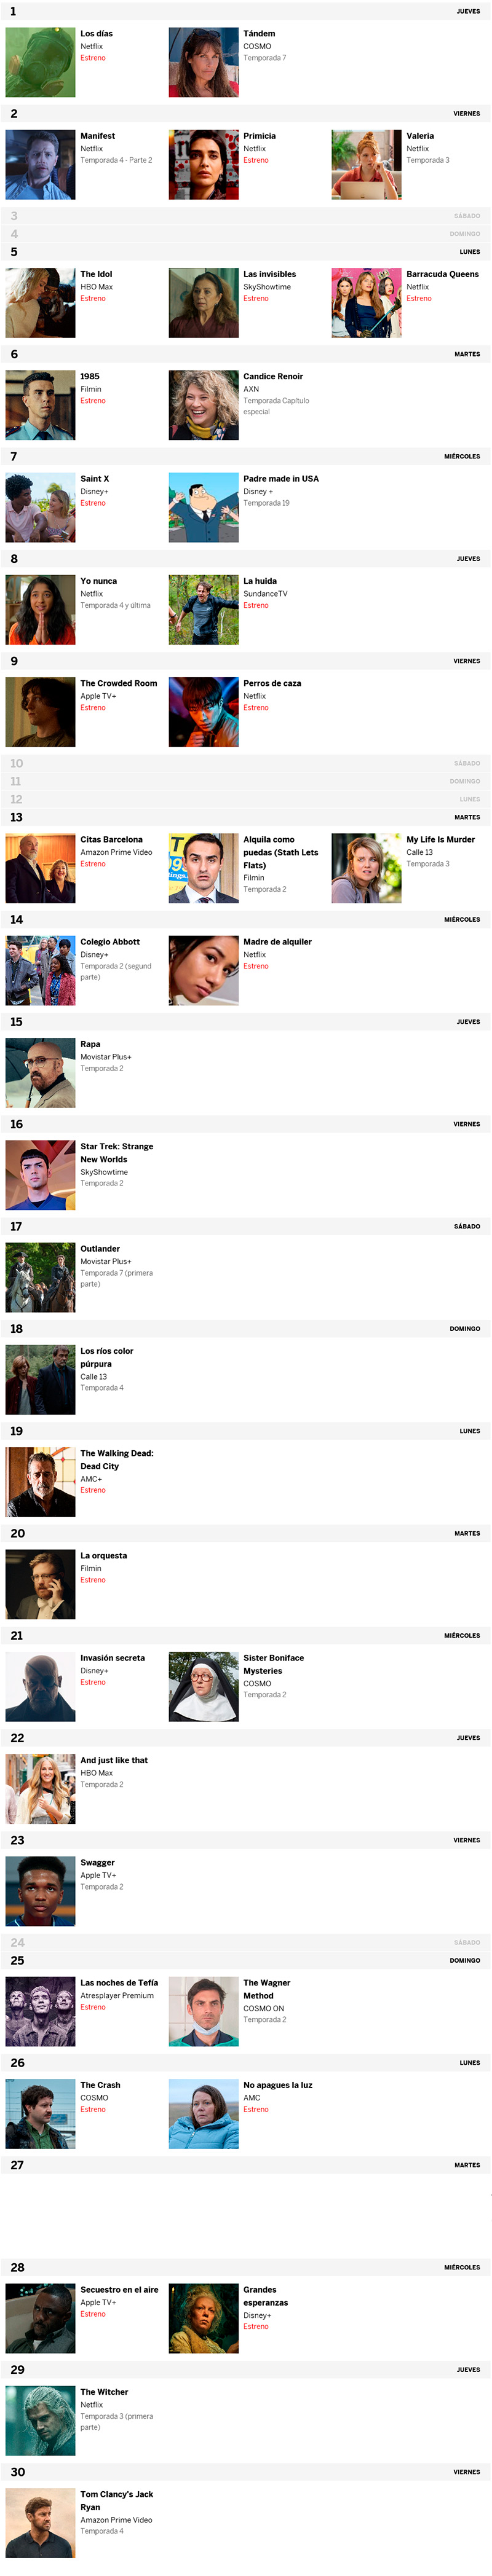Screen dimensions: 492x2576
Task: Click the Manifest show title
Action: tap(98, 136)
